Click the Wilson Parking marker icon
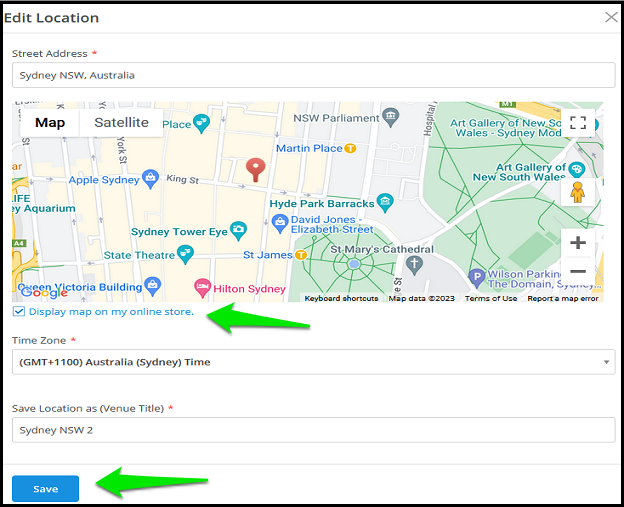This screenshot has width=624, height=507. (x=477, y=278)
